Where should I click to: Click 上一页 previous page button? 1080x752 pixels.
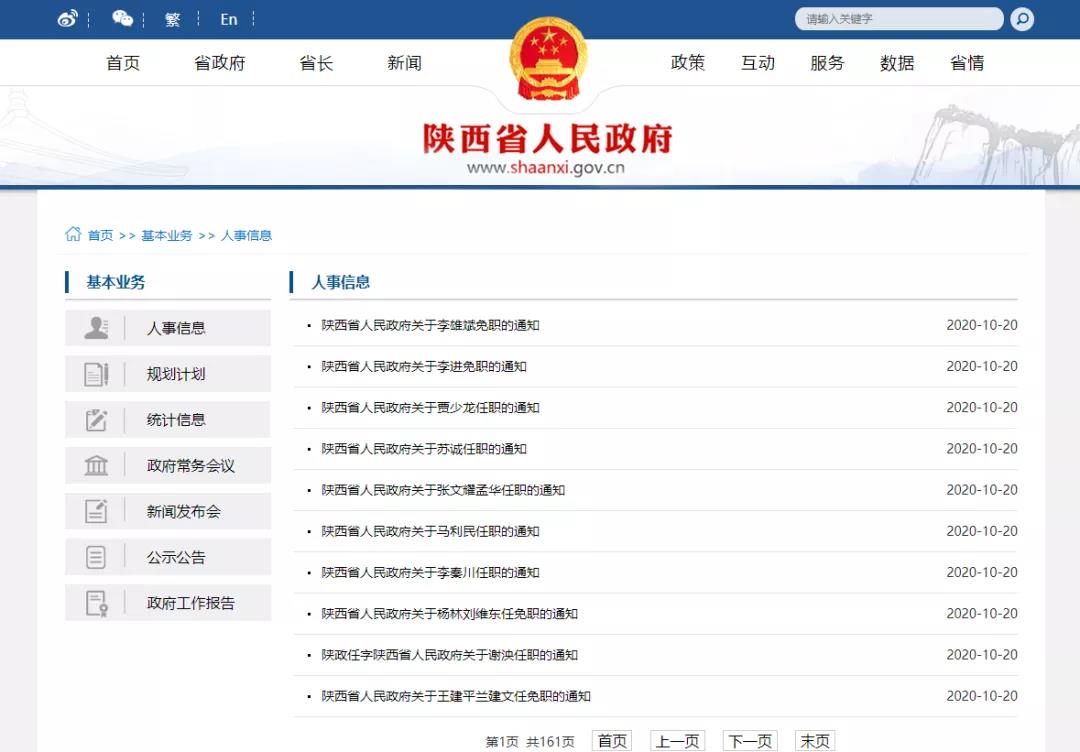coord(677,741)
